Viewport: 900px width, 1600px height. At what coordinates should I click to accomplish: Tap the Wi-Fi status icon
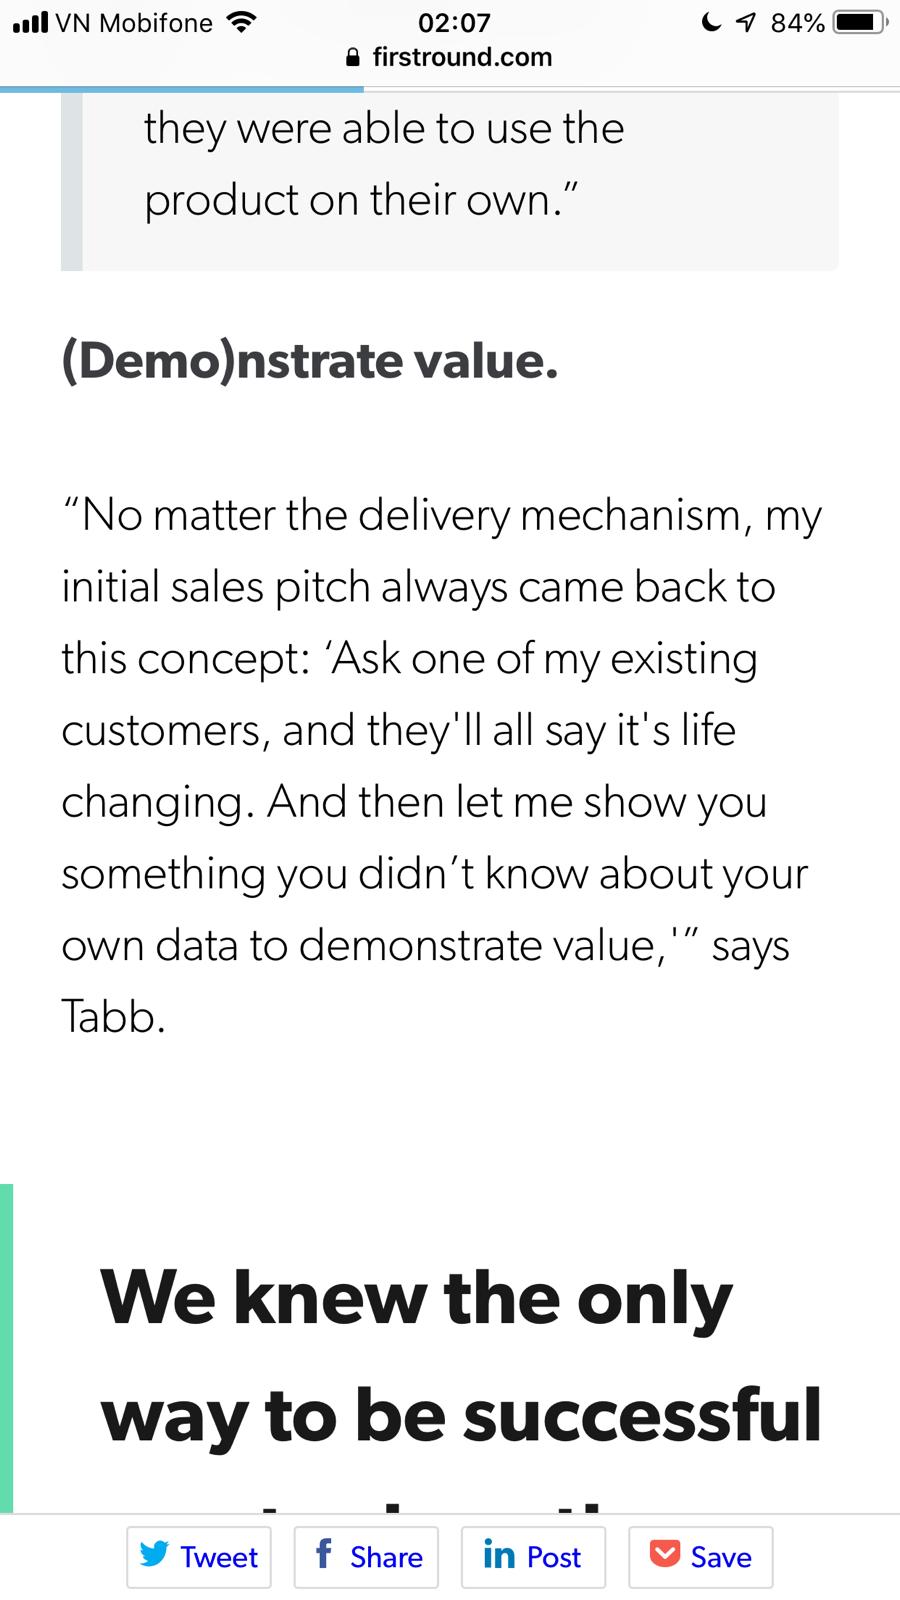tap(241, 22)
